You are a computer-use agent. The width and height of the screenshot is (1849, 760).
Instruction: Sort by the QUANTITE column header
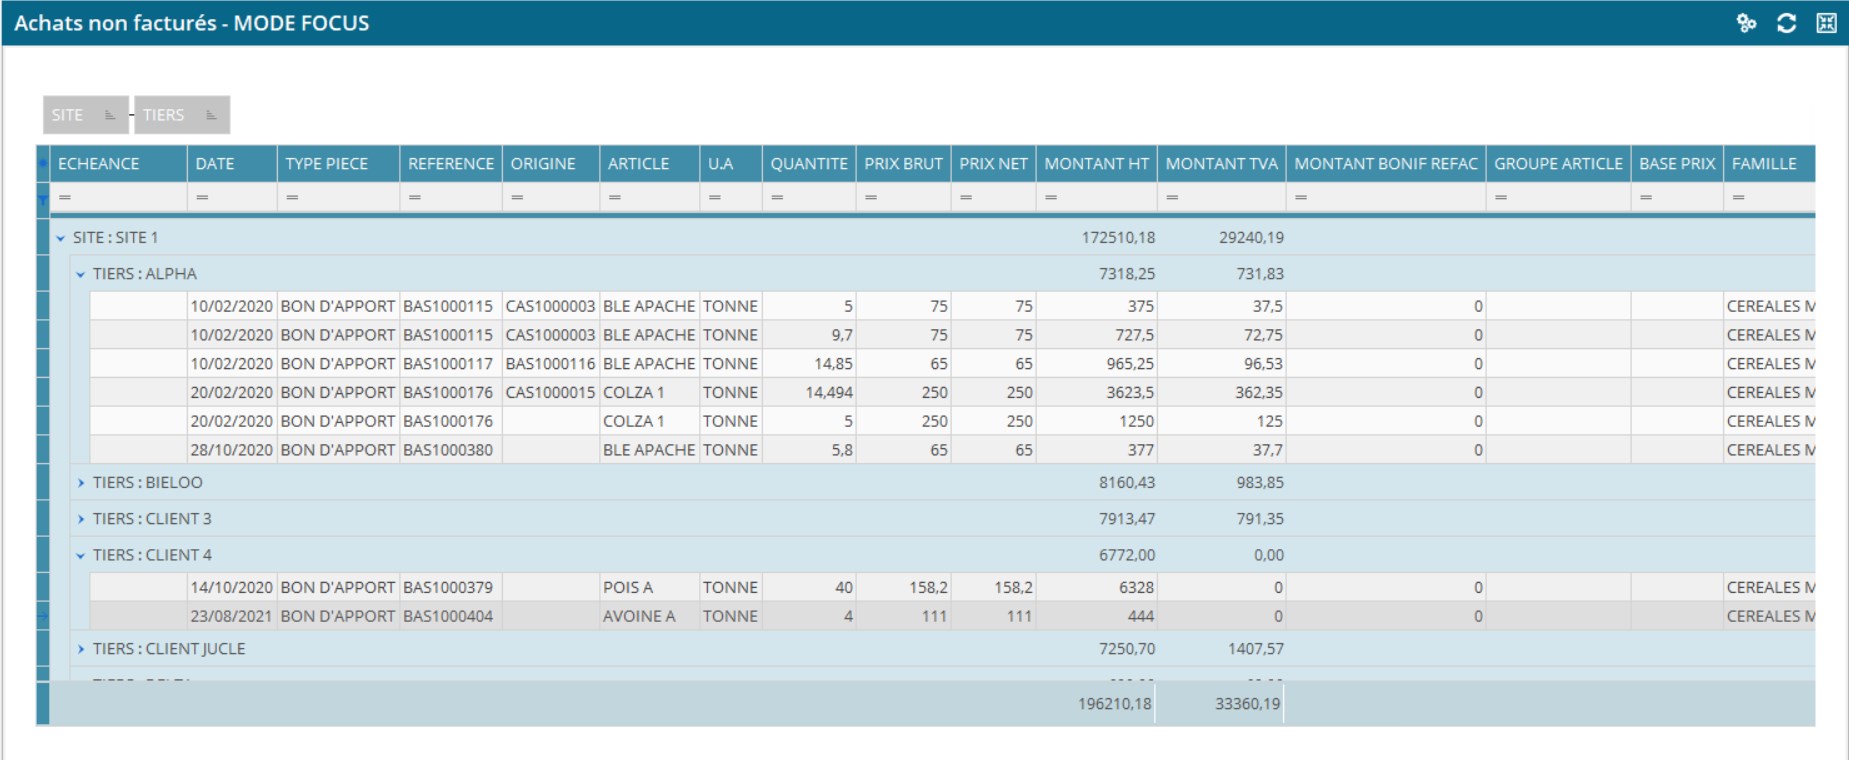point(808,163)
